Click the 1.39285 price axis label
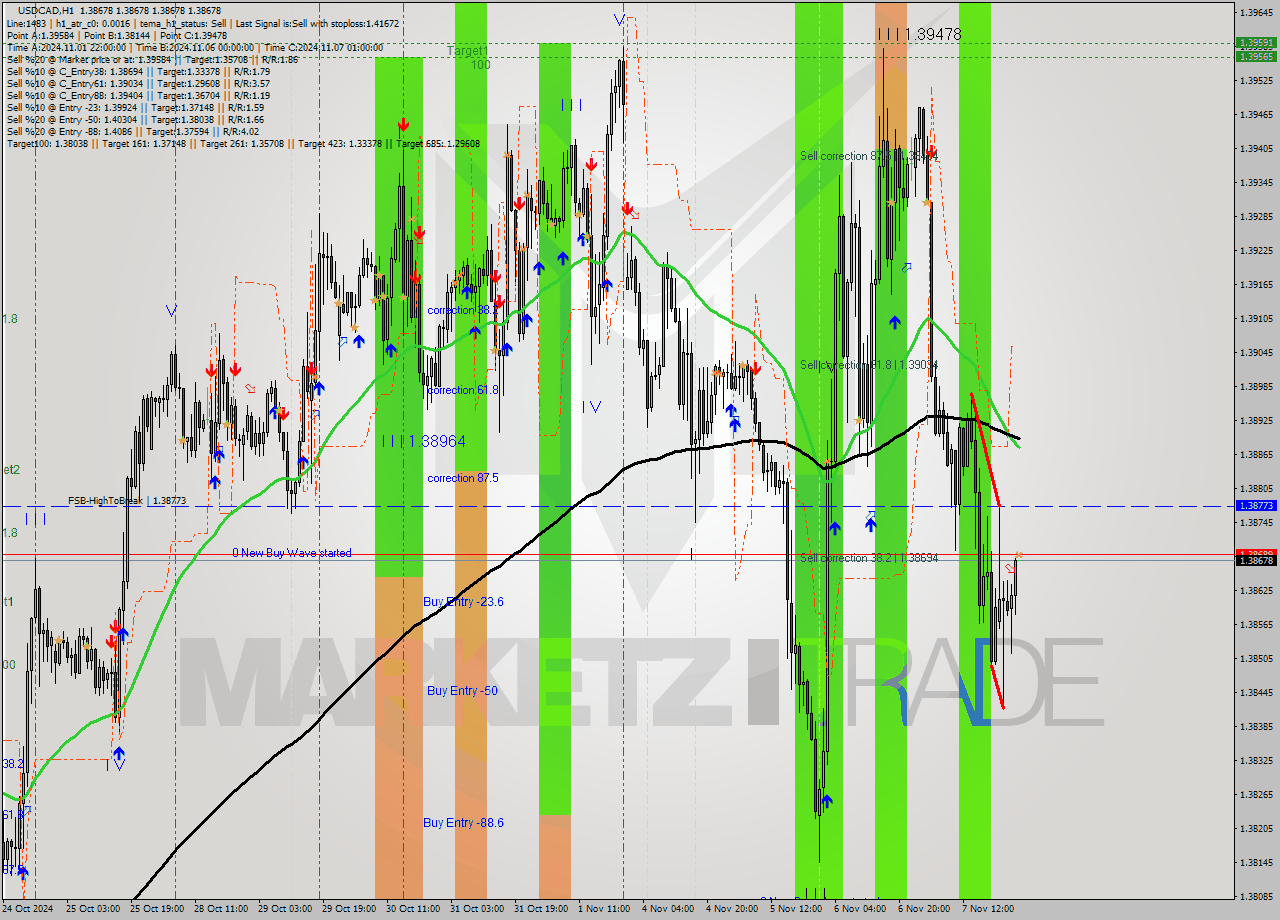 [x=1256, y=216]
